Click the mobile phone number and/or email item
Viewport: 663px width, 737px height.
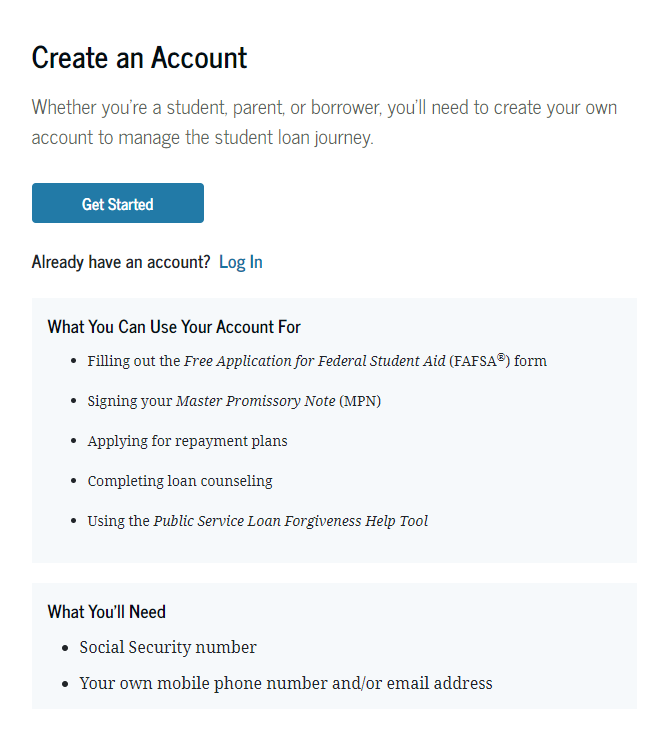(286, 683)
